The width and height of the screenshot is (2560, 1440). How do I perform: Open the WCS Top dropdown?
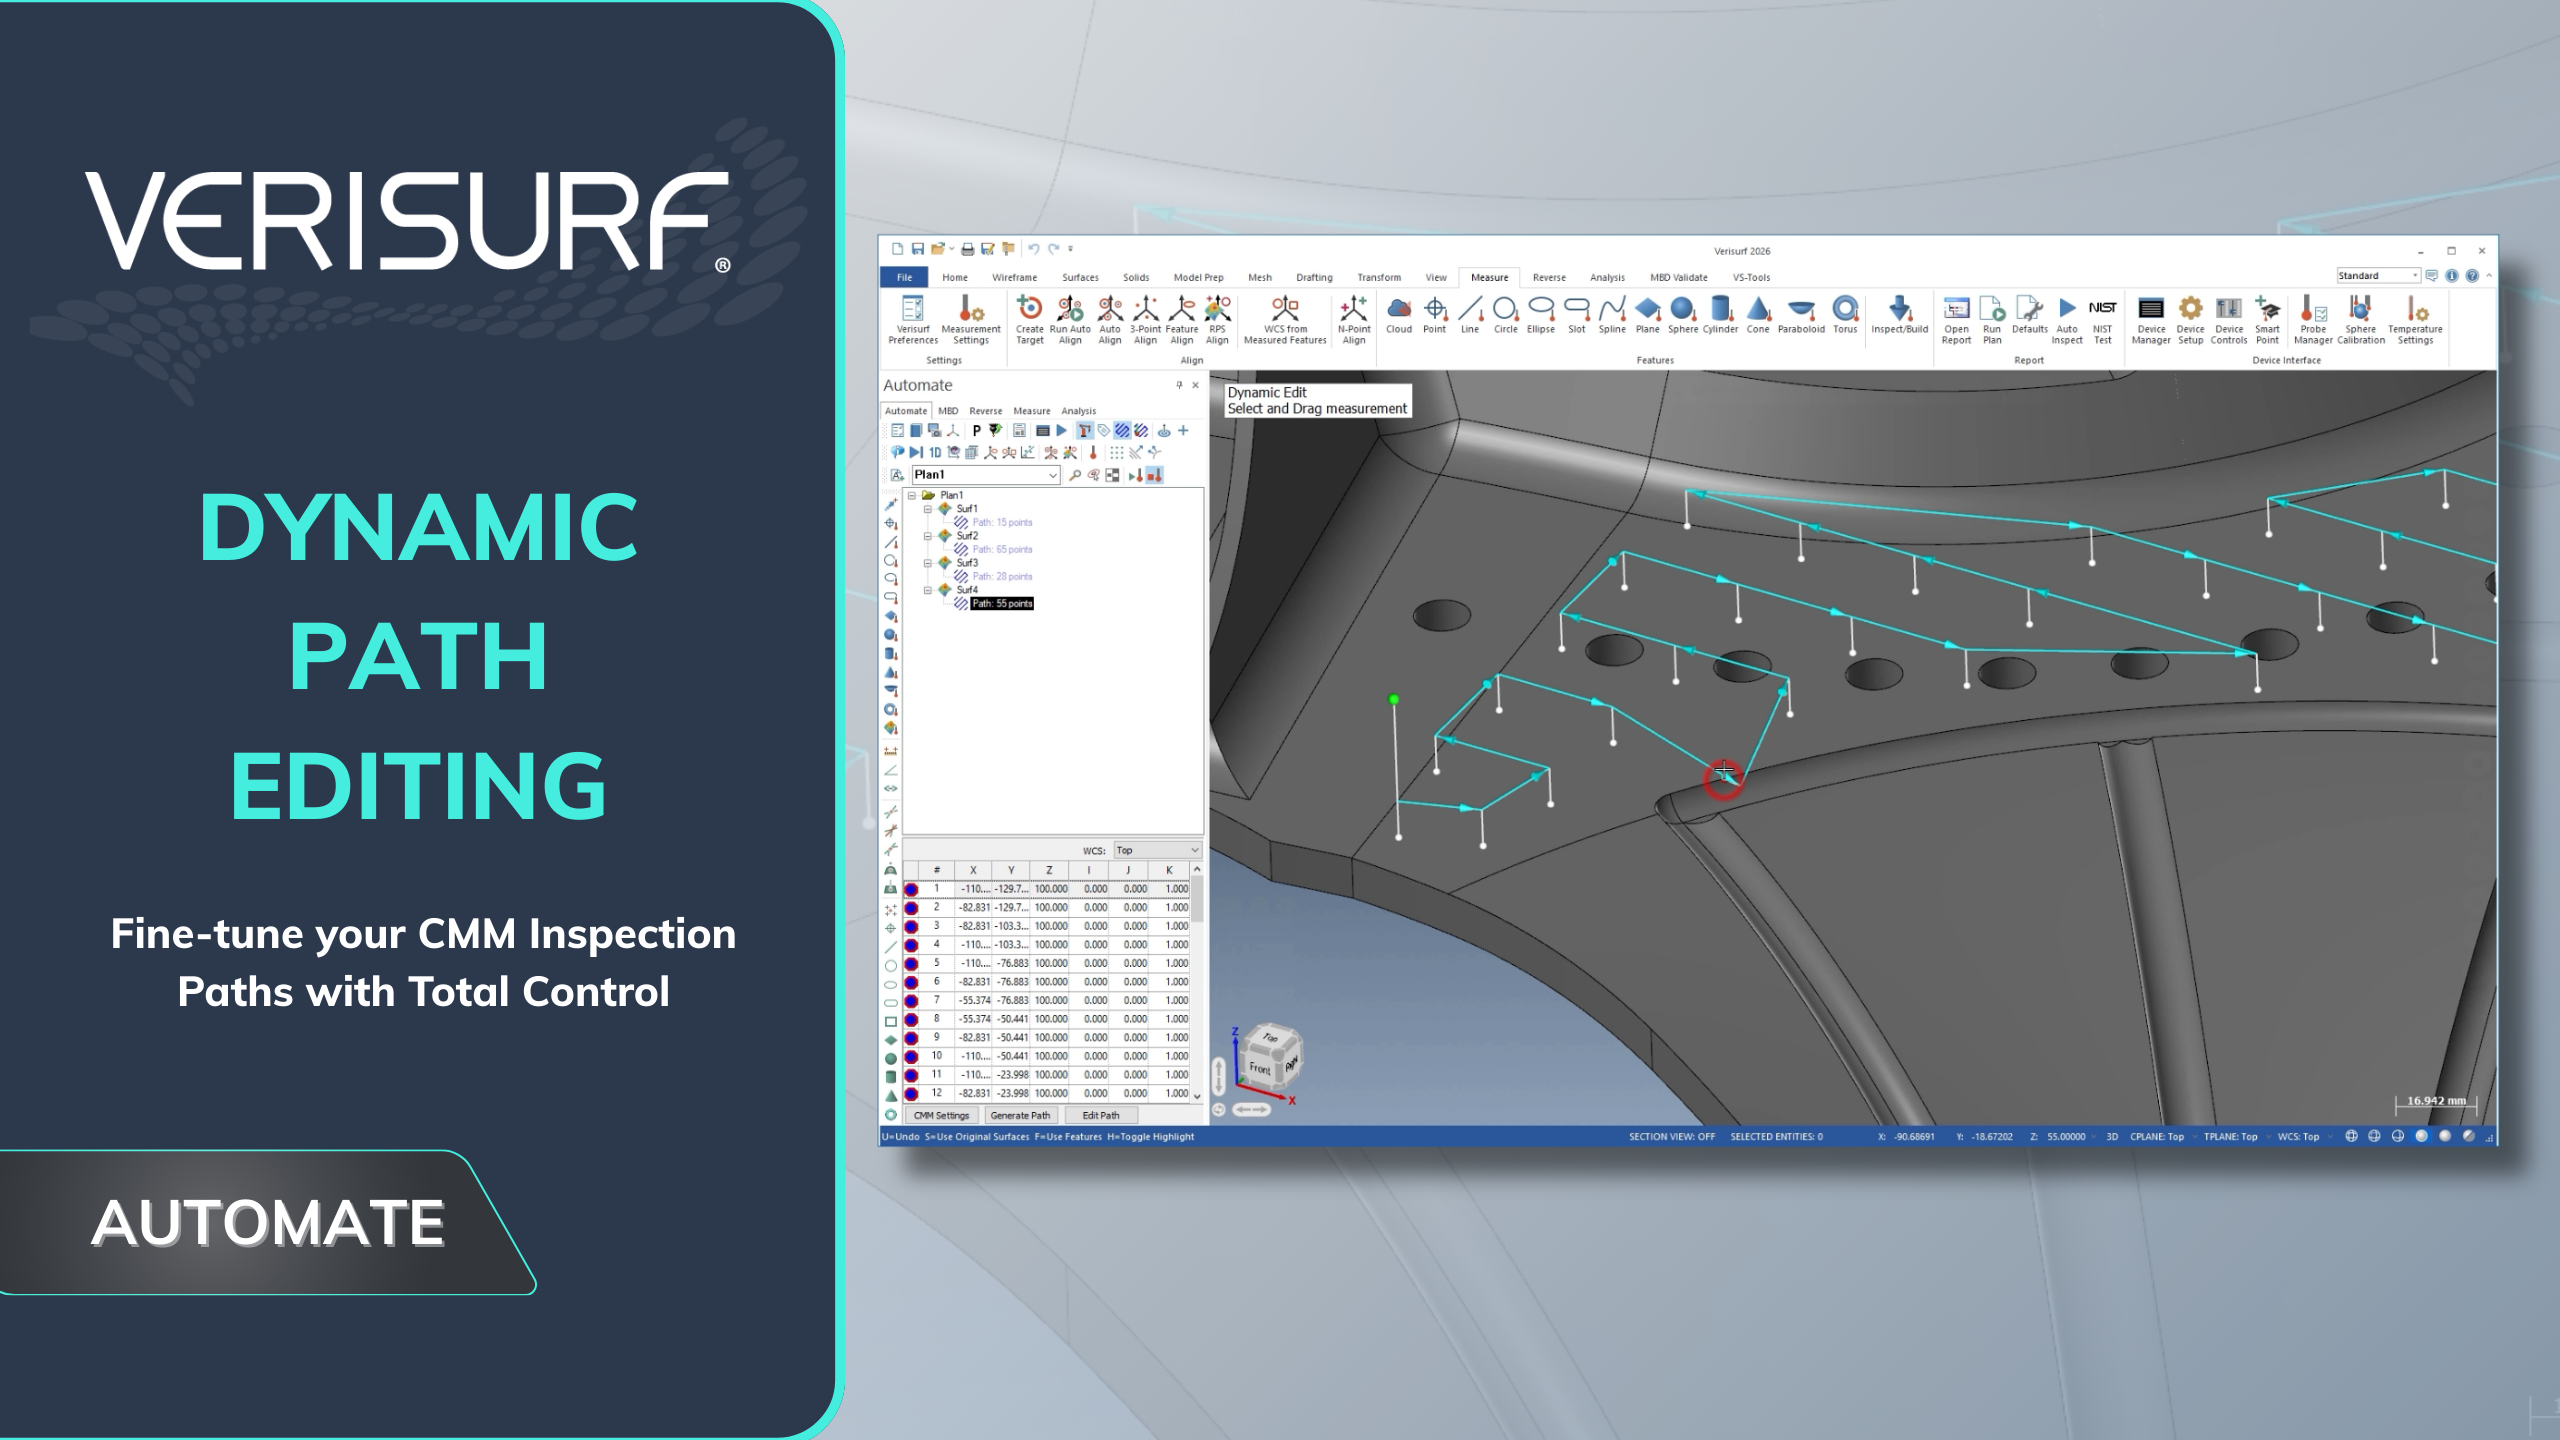(x=1157, y=850)
